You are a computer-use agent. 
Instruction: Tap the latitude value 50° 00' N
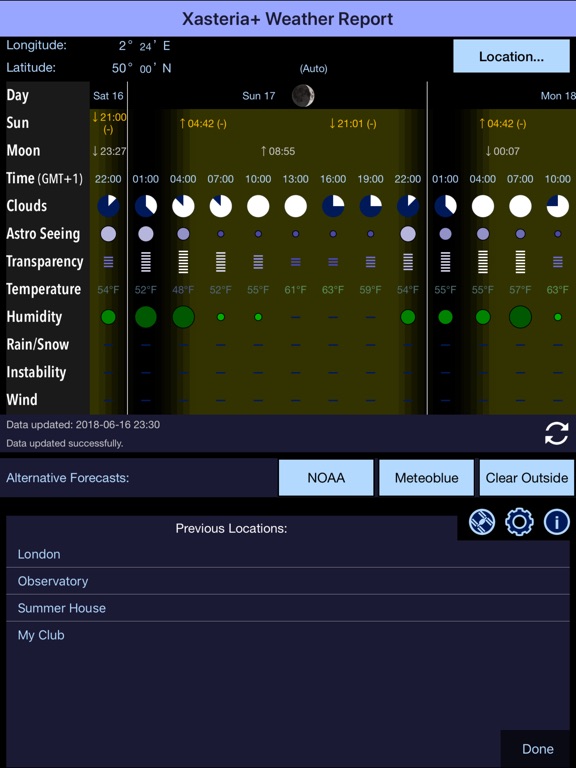[142, 68]
